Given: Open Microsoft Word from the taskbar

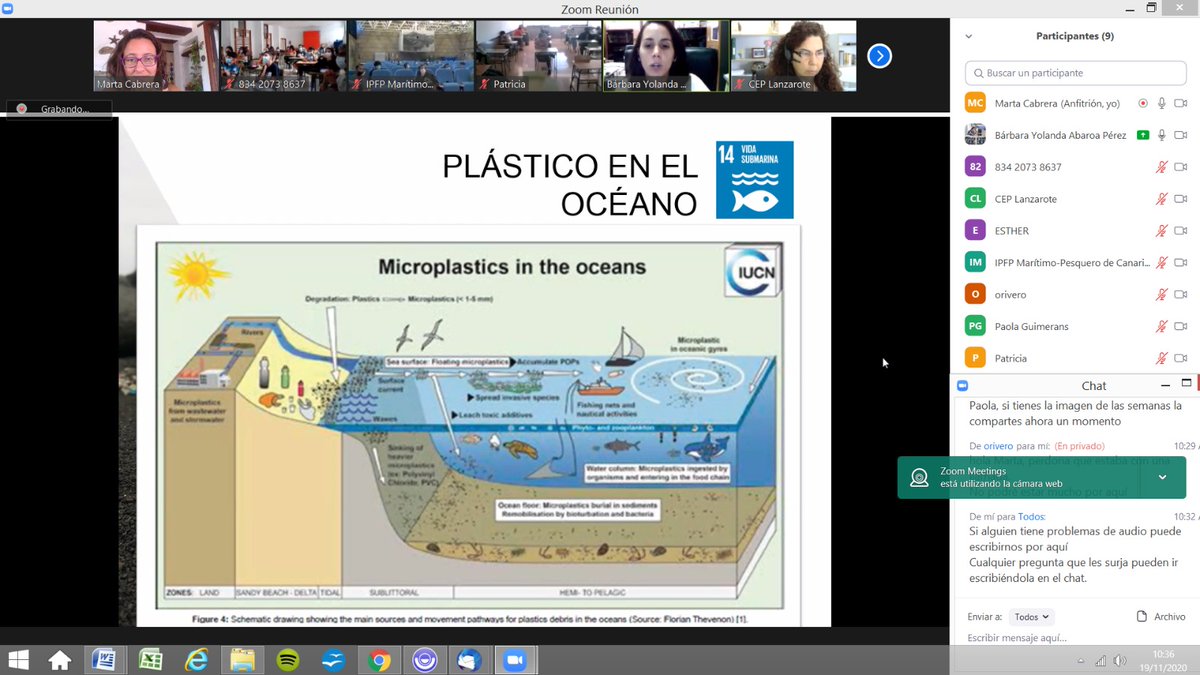Looking at the screenshot, I should [104, 660].
